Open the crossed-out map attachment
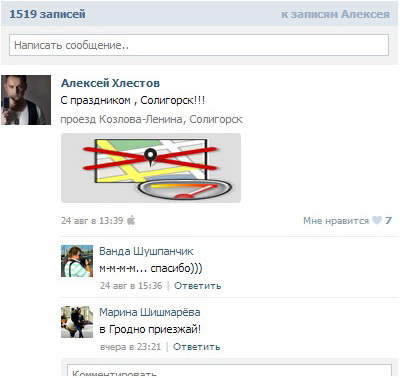The height and width of the screenshot is (378, 400). click(151, 168)
